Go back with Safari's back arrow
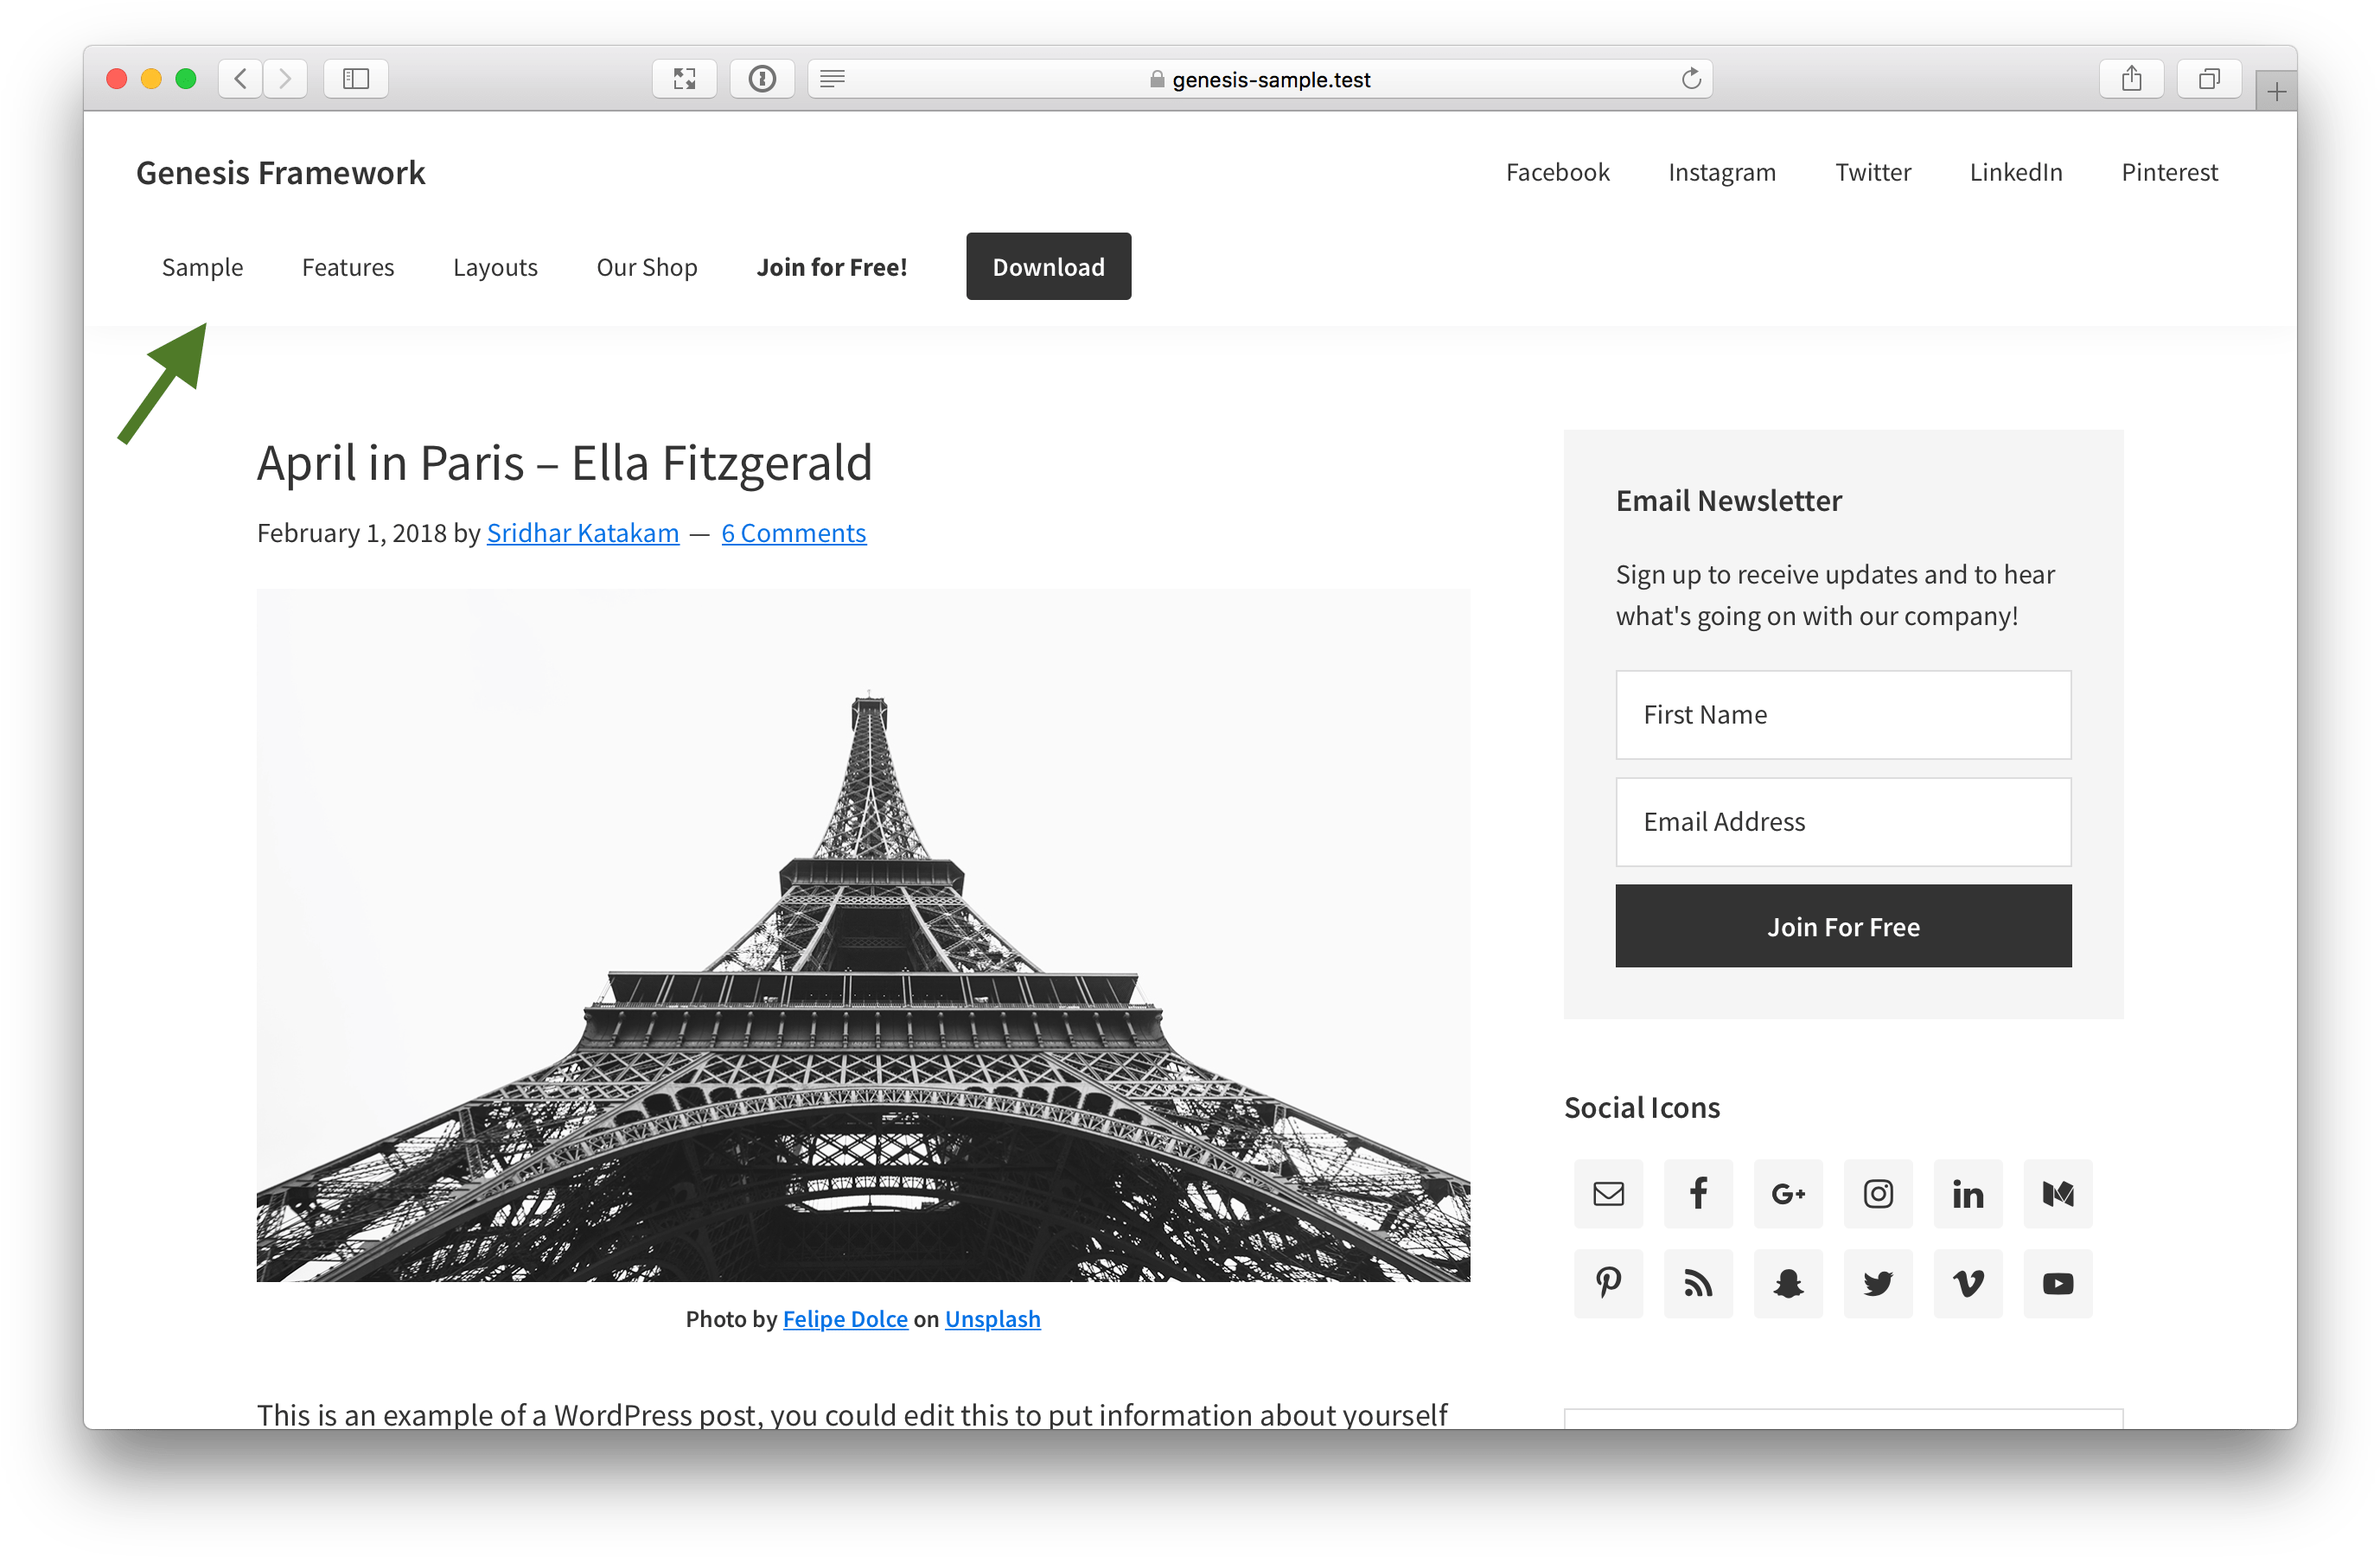The width and height of the screenshot is (2380, 1557). pyautogui.click(x=241, y=79)
